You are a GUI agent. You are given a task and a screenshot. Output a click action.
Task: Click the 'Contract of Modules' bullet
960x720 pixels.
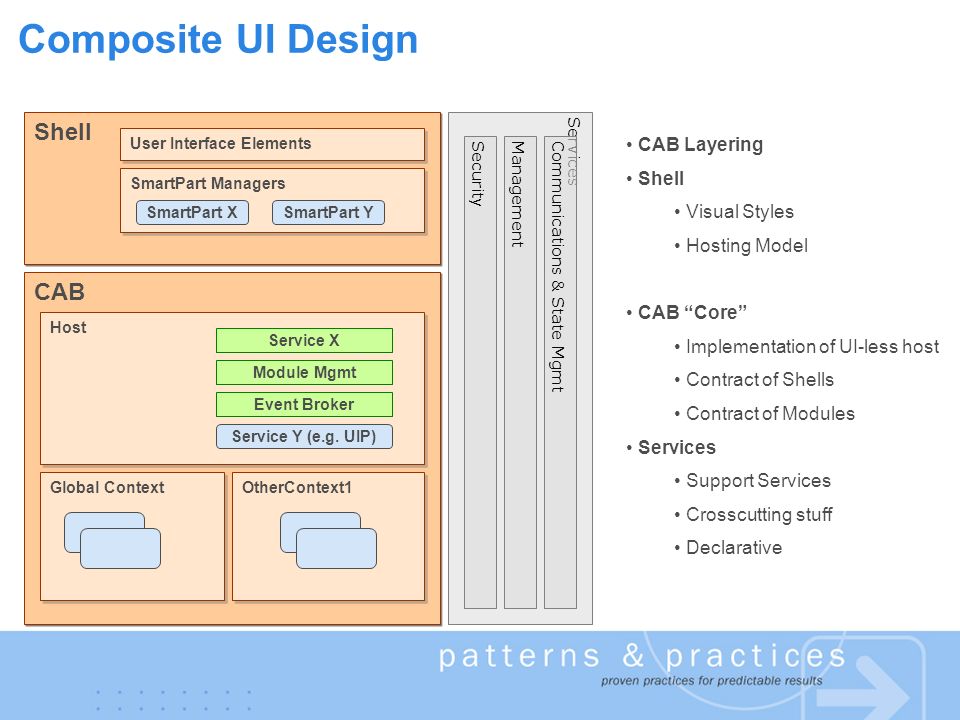pyautogui.click(x=770, y=413)
